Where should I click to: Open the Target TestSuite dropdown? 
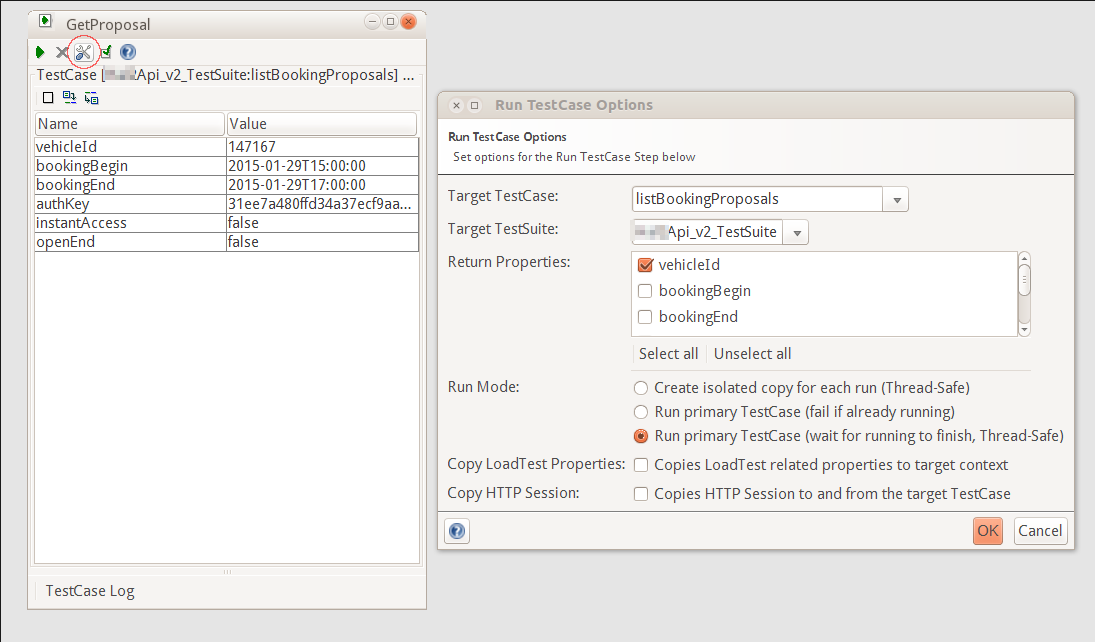click(x=797, y=233)
